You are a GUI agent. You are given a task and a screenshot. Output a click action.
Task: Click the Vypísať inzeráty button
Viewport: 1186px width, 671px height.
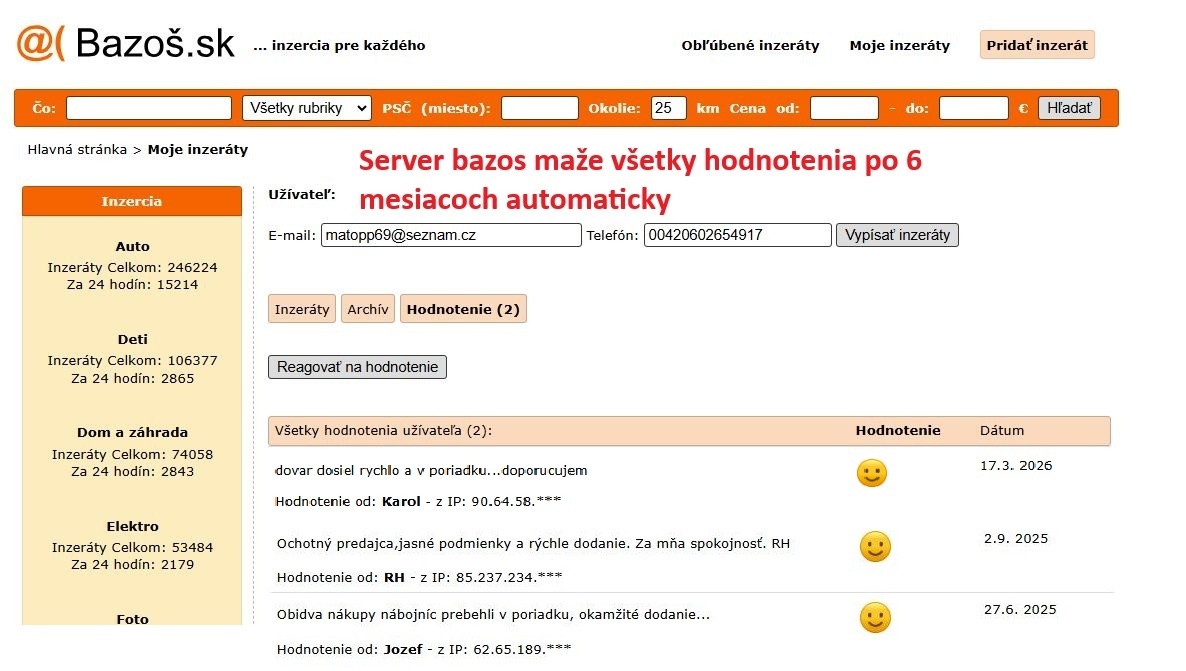click(x=897, y=235)
